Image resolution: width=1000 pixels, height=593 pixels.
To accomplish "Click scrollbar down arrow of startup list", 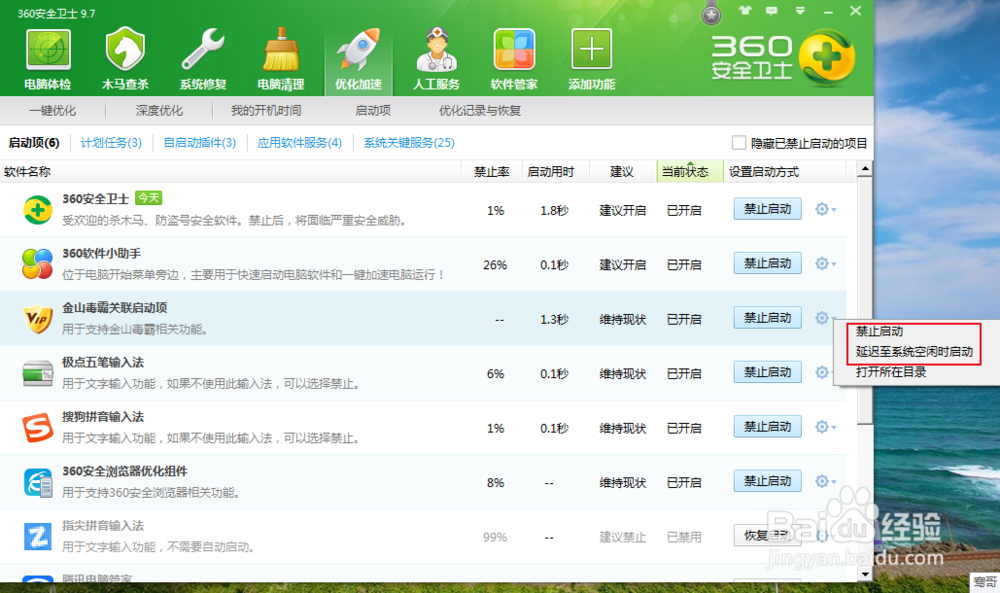I will [865, 574].
